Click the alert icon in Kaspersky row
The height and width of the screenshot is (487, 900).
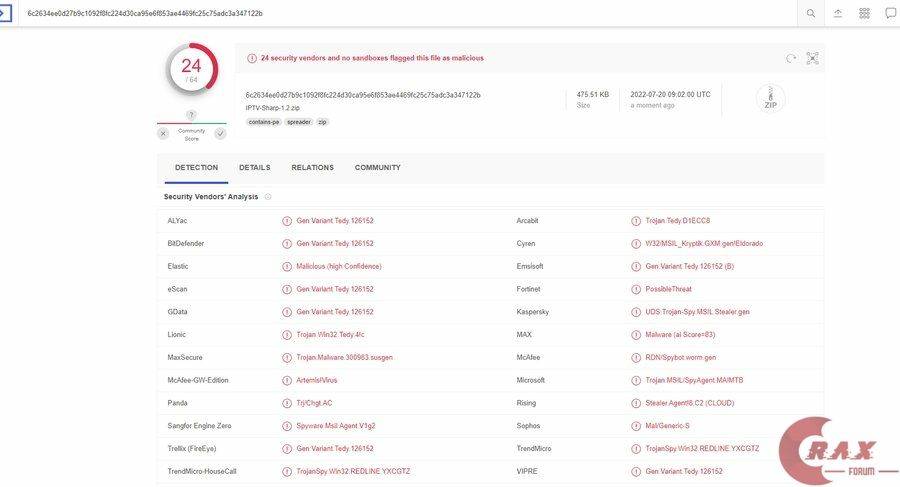[x=636, y=312]
